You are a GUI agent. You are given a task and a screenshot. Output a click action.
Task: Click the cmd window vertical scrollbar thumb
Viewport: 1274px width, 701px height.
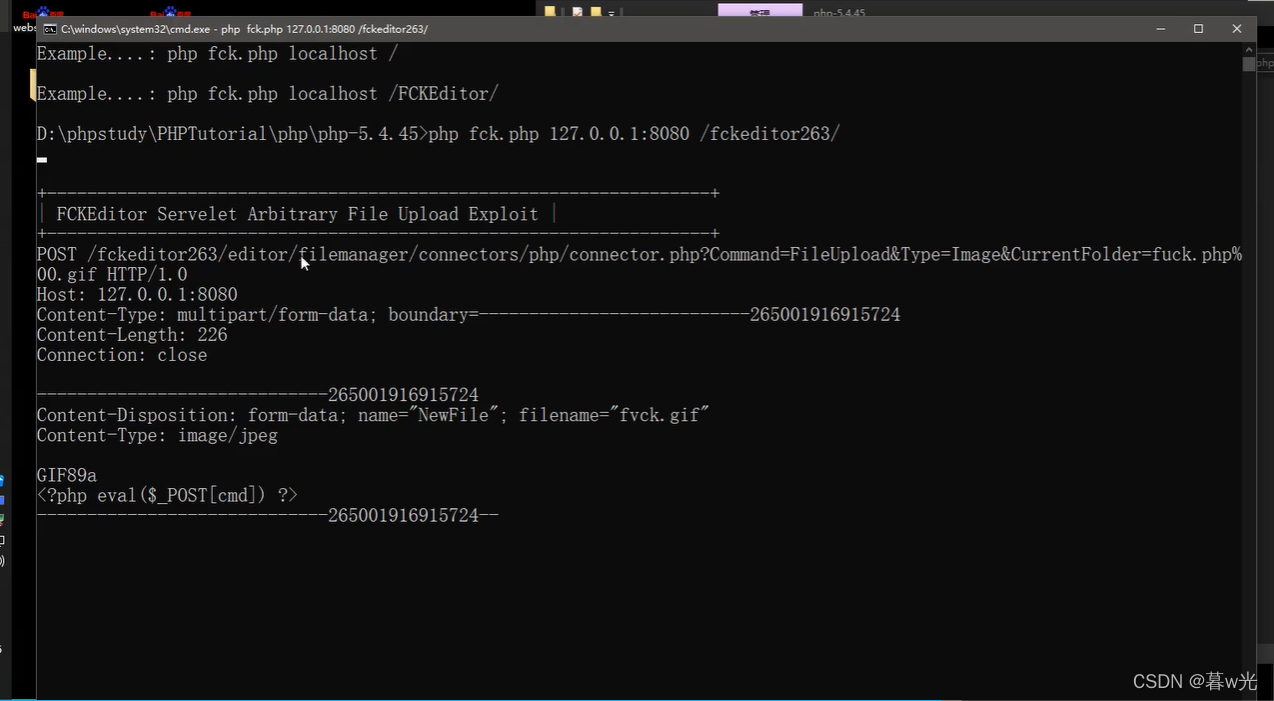1248,64
